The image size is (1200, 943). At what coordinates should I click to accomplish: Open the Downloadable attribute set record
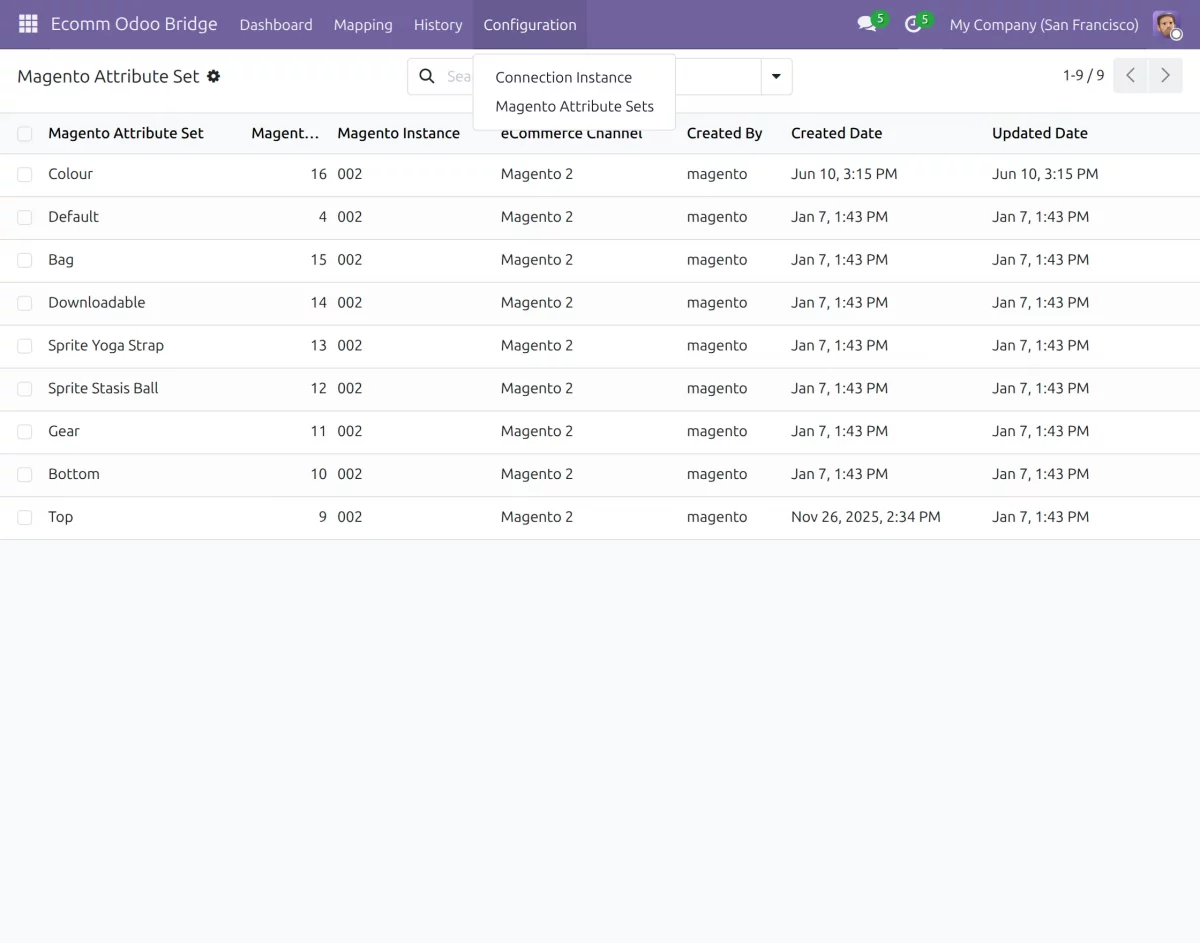[x=97, y=303]
